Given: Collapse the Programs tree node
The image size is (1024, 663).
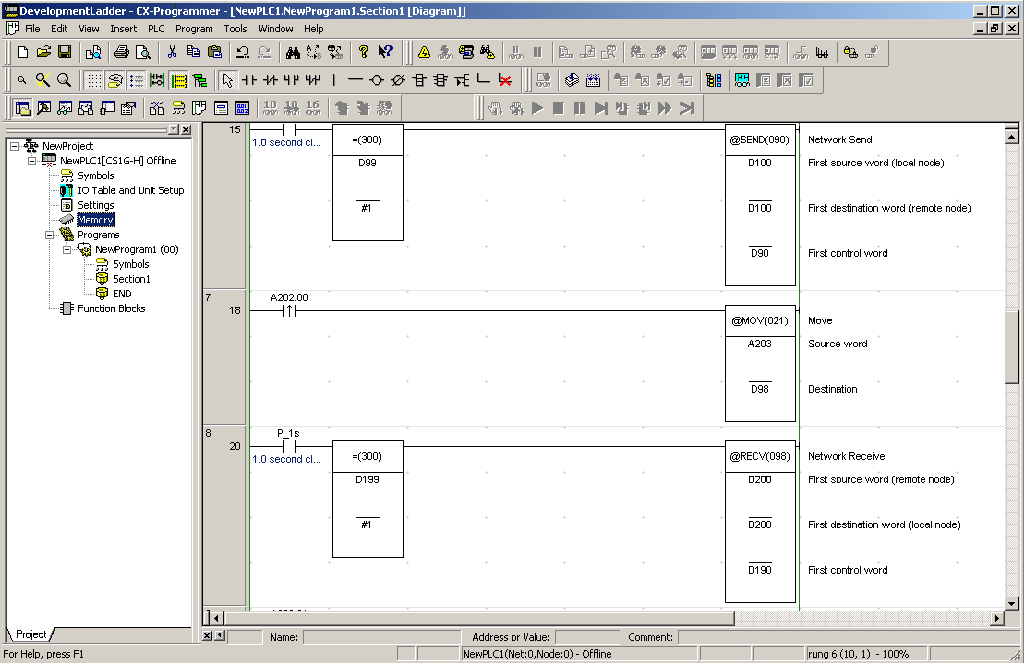Looking at the screenshot, I should tap(50, 235).
